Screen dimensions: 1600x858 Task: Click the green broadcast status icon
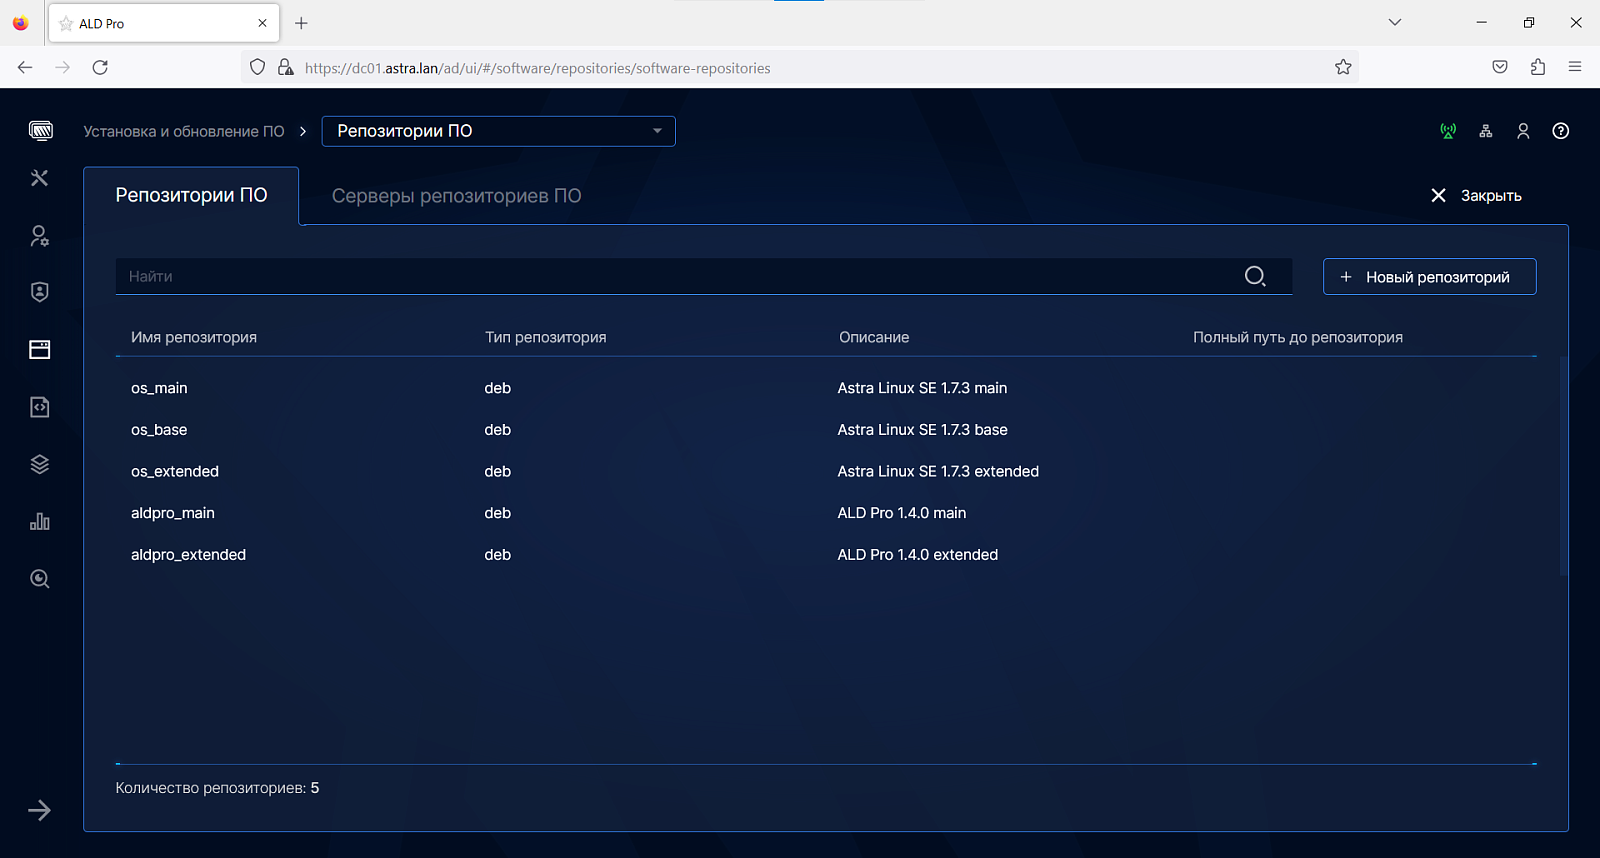pos(1448,131)
